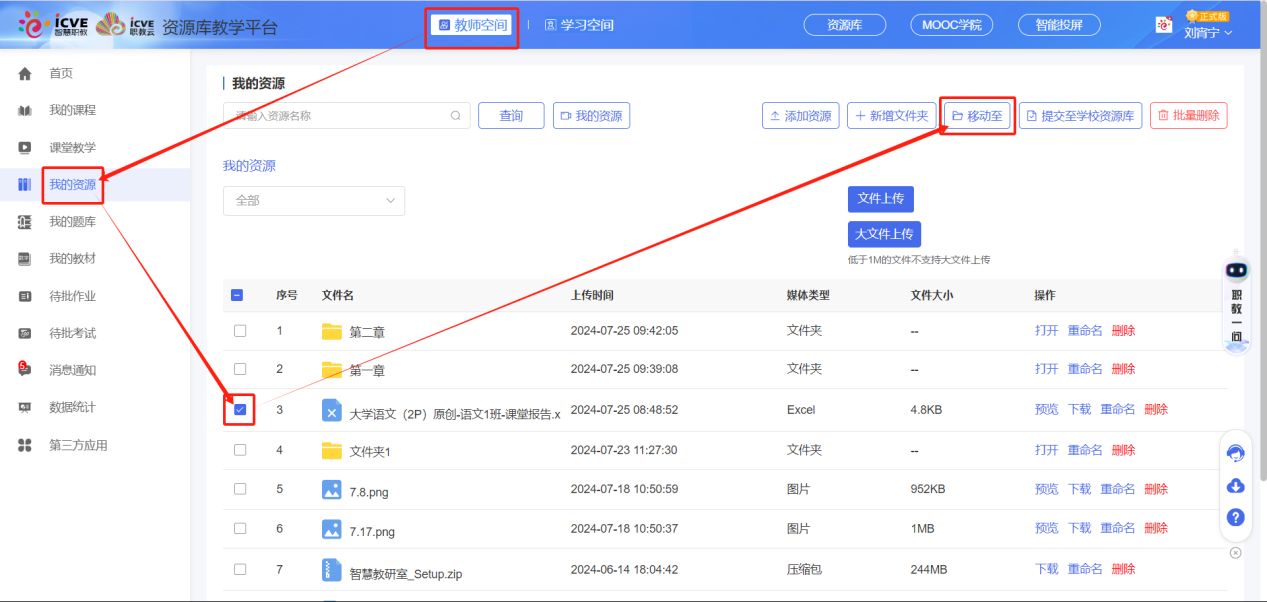Open 第二章 folder via 打开 link
Image resolution: width=1267 pixels, height=602 pixels.
point(1046,329)
